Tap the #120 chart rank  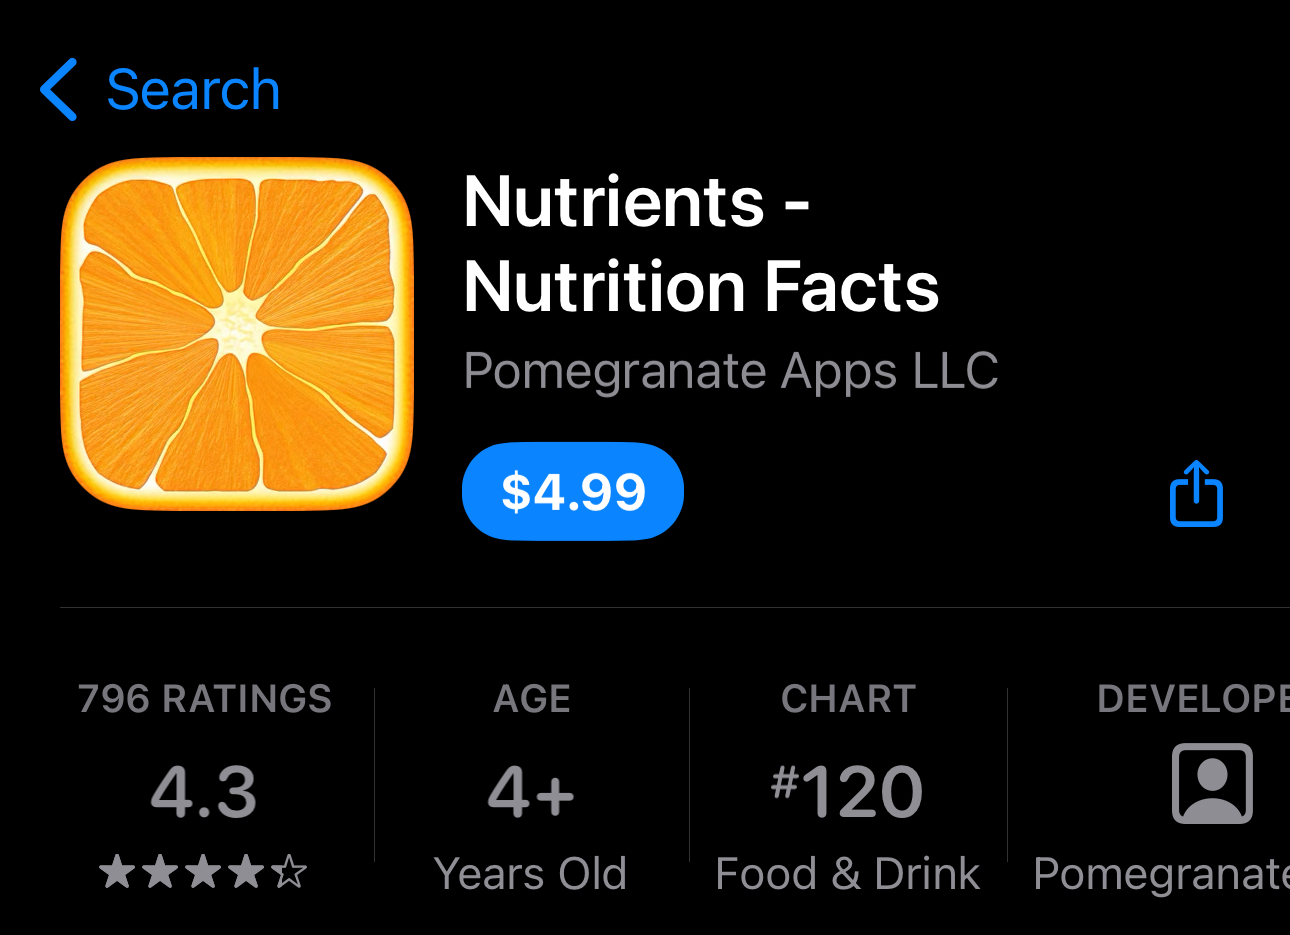[x=847, y=792]
